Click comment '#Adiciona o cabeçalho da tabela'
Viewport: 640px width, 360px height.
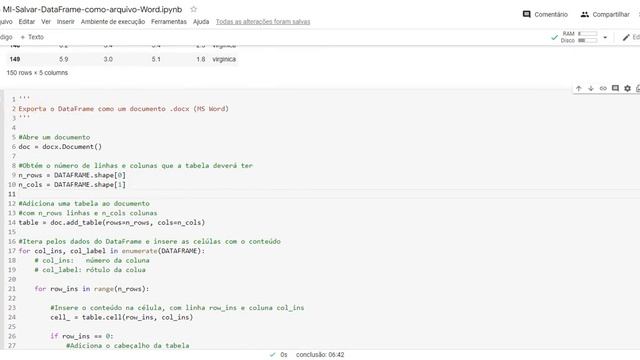tap(128, 345)
